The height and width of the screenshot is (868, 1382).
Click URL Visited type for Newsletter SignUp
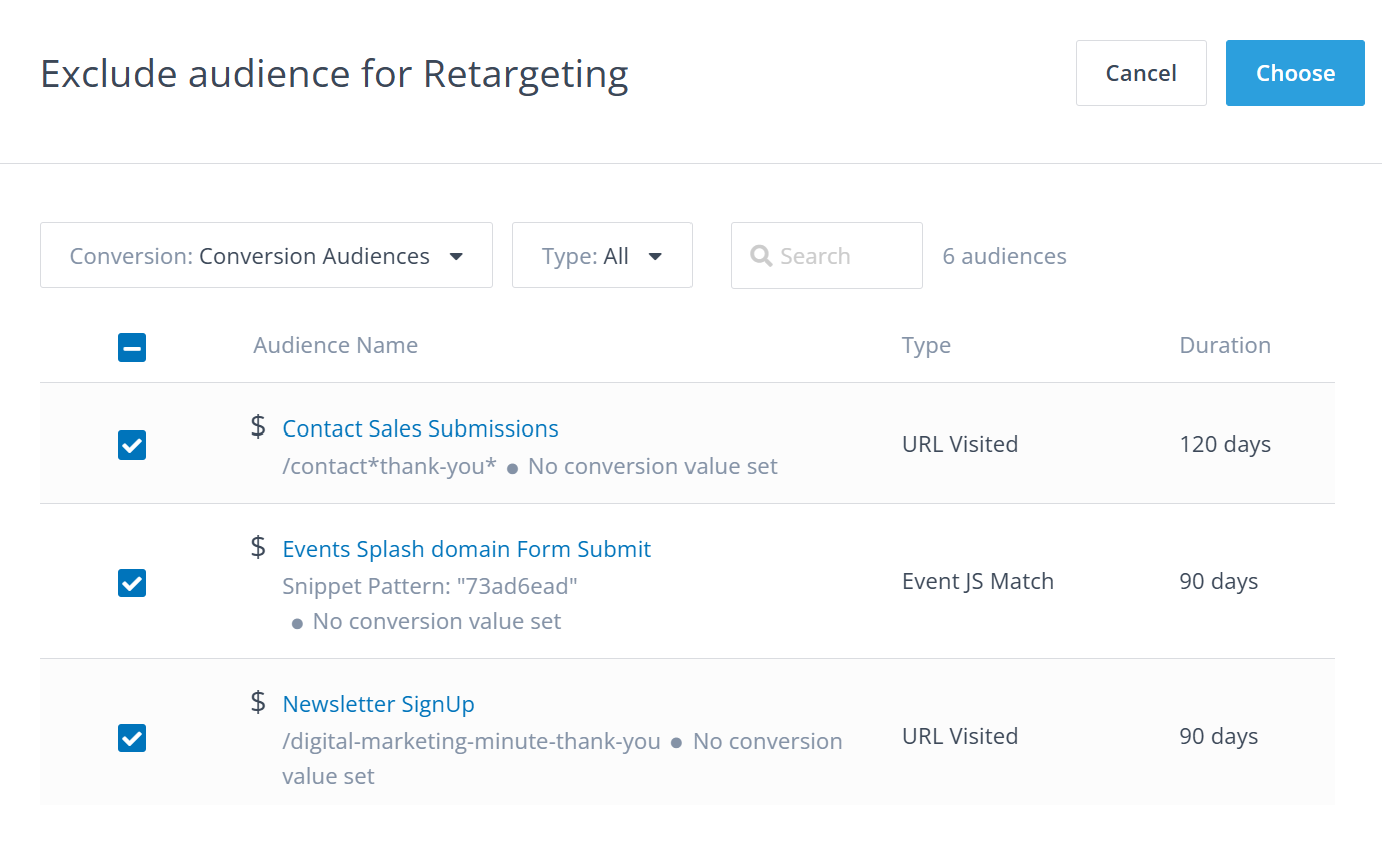coord(959,736)
